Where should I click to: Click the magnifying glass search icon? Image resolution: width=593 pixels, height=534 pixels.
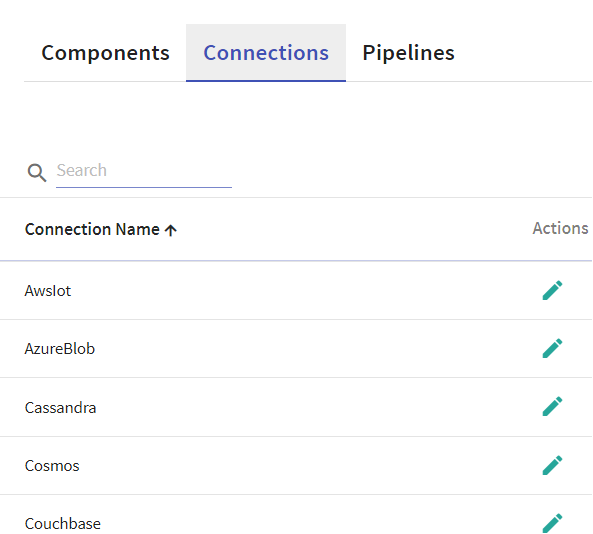point(37,173)
